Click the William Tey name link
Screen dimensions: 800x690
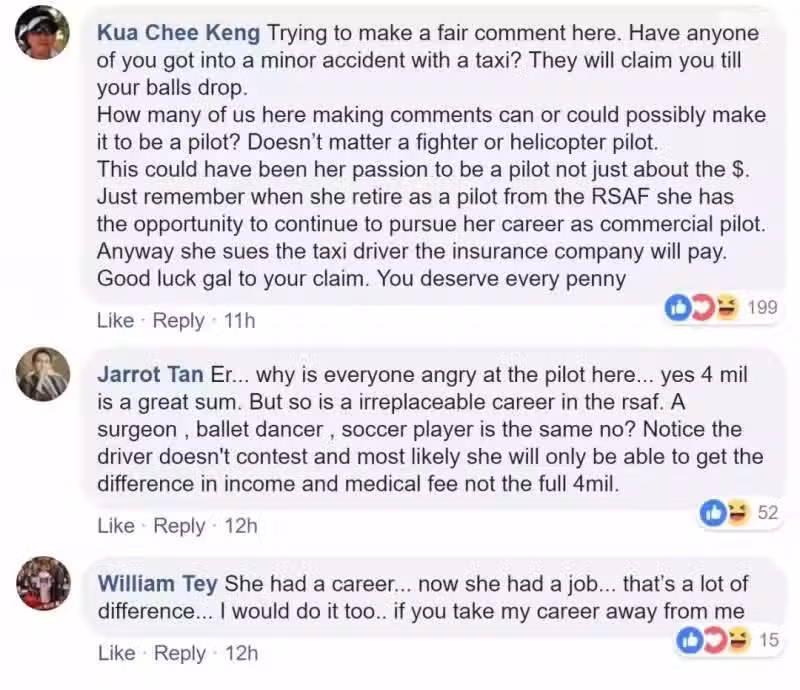tap(158, 583)
